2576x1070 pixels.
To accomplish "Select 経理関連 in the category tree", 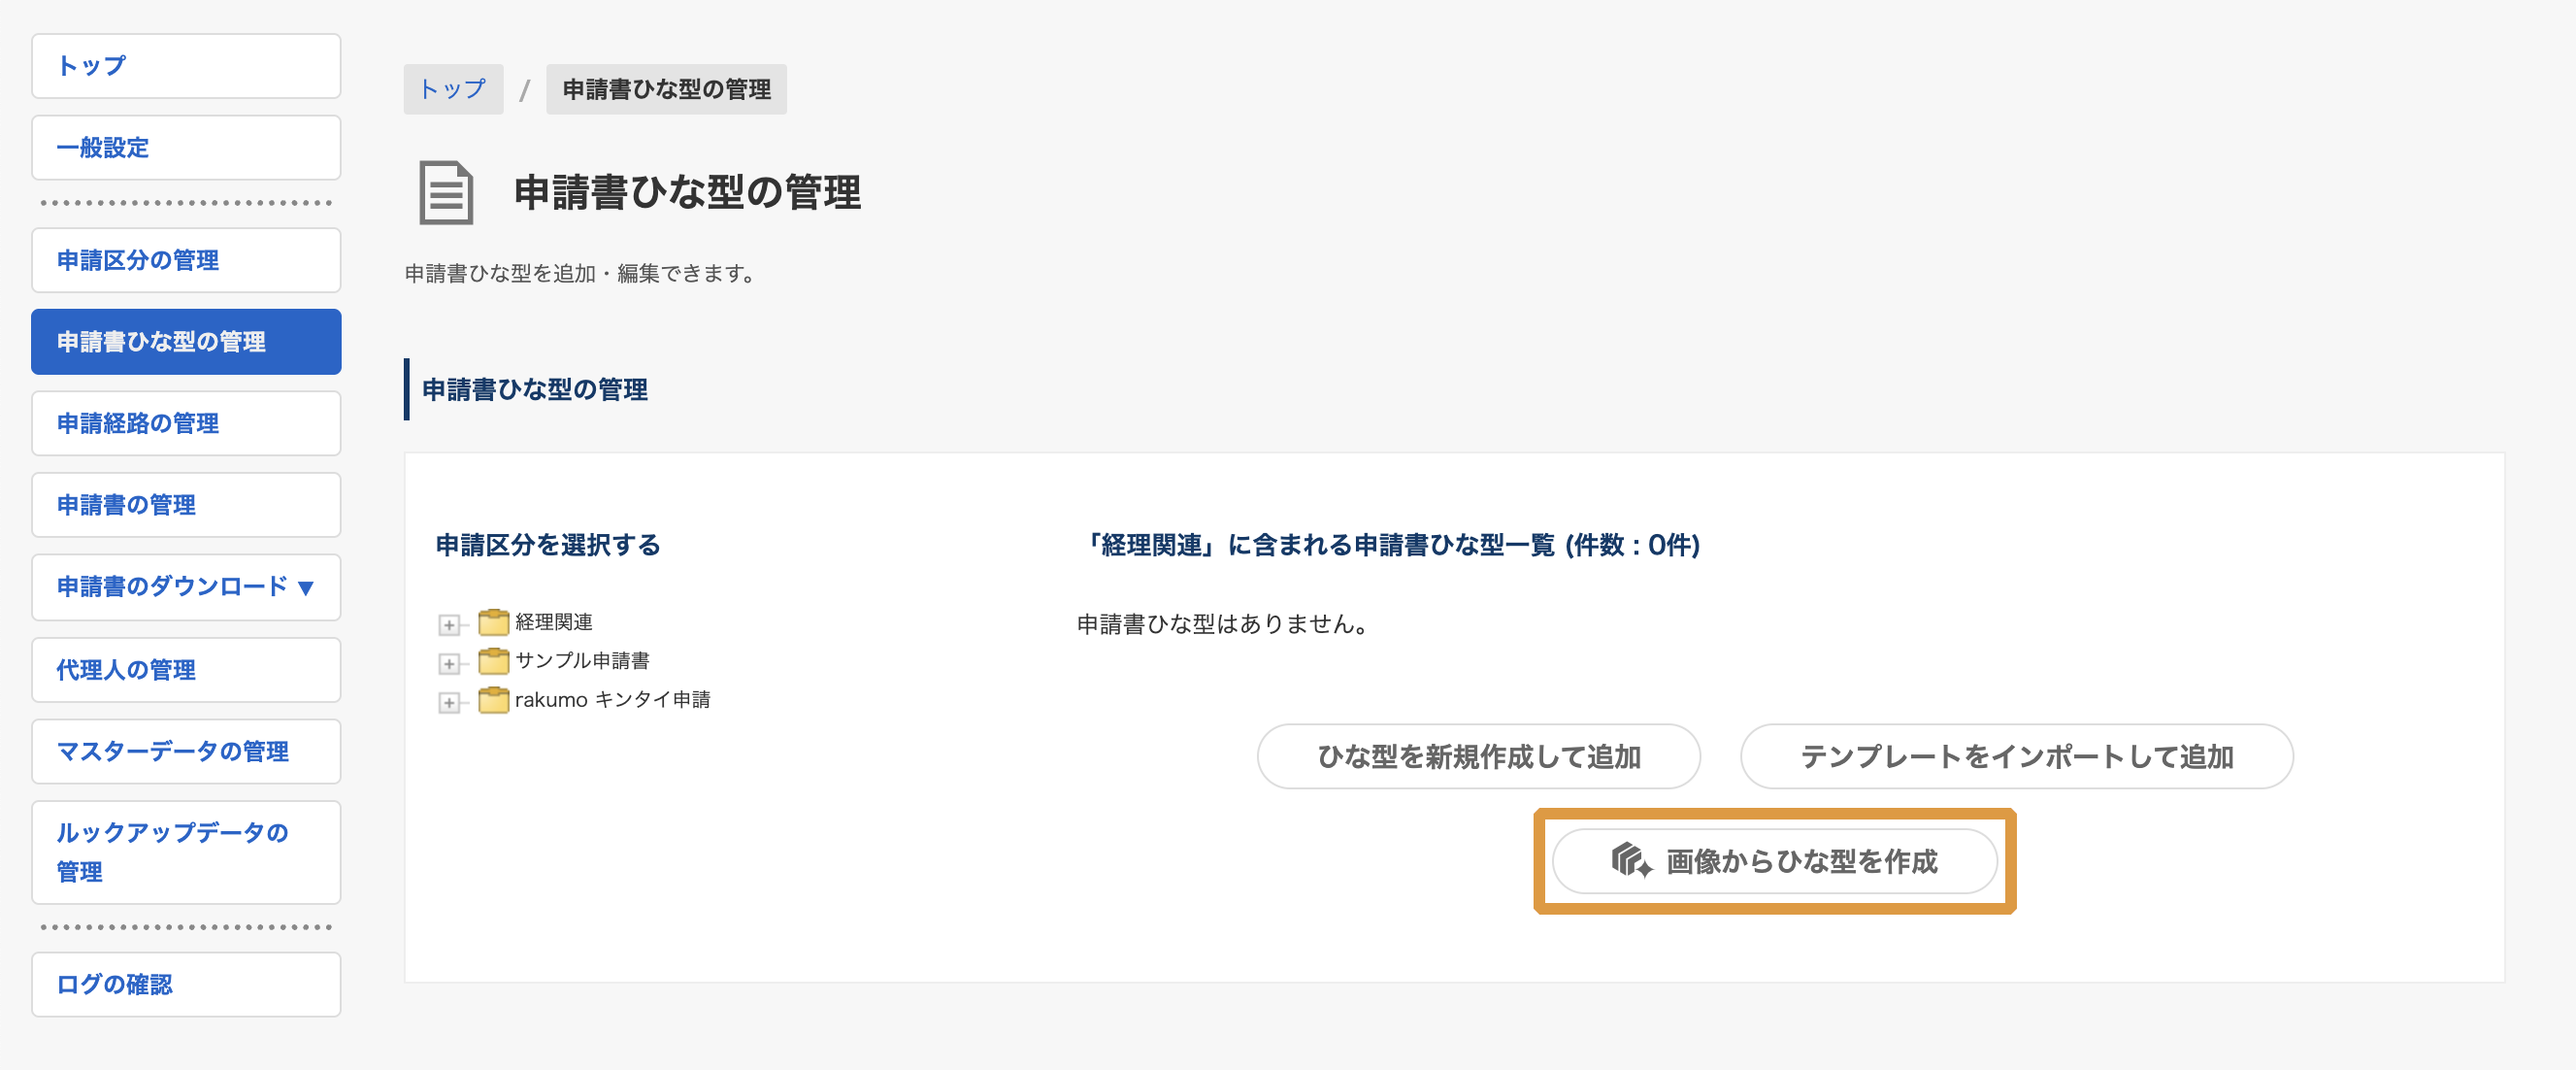I will pos(553,622).
